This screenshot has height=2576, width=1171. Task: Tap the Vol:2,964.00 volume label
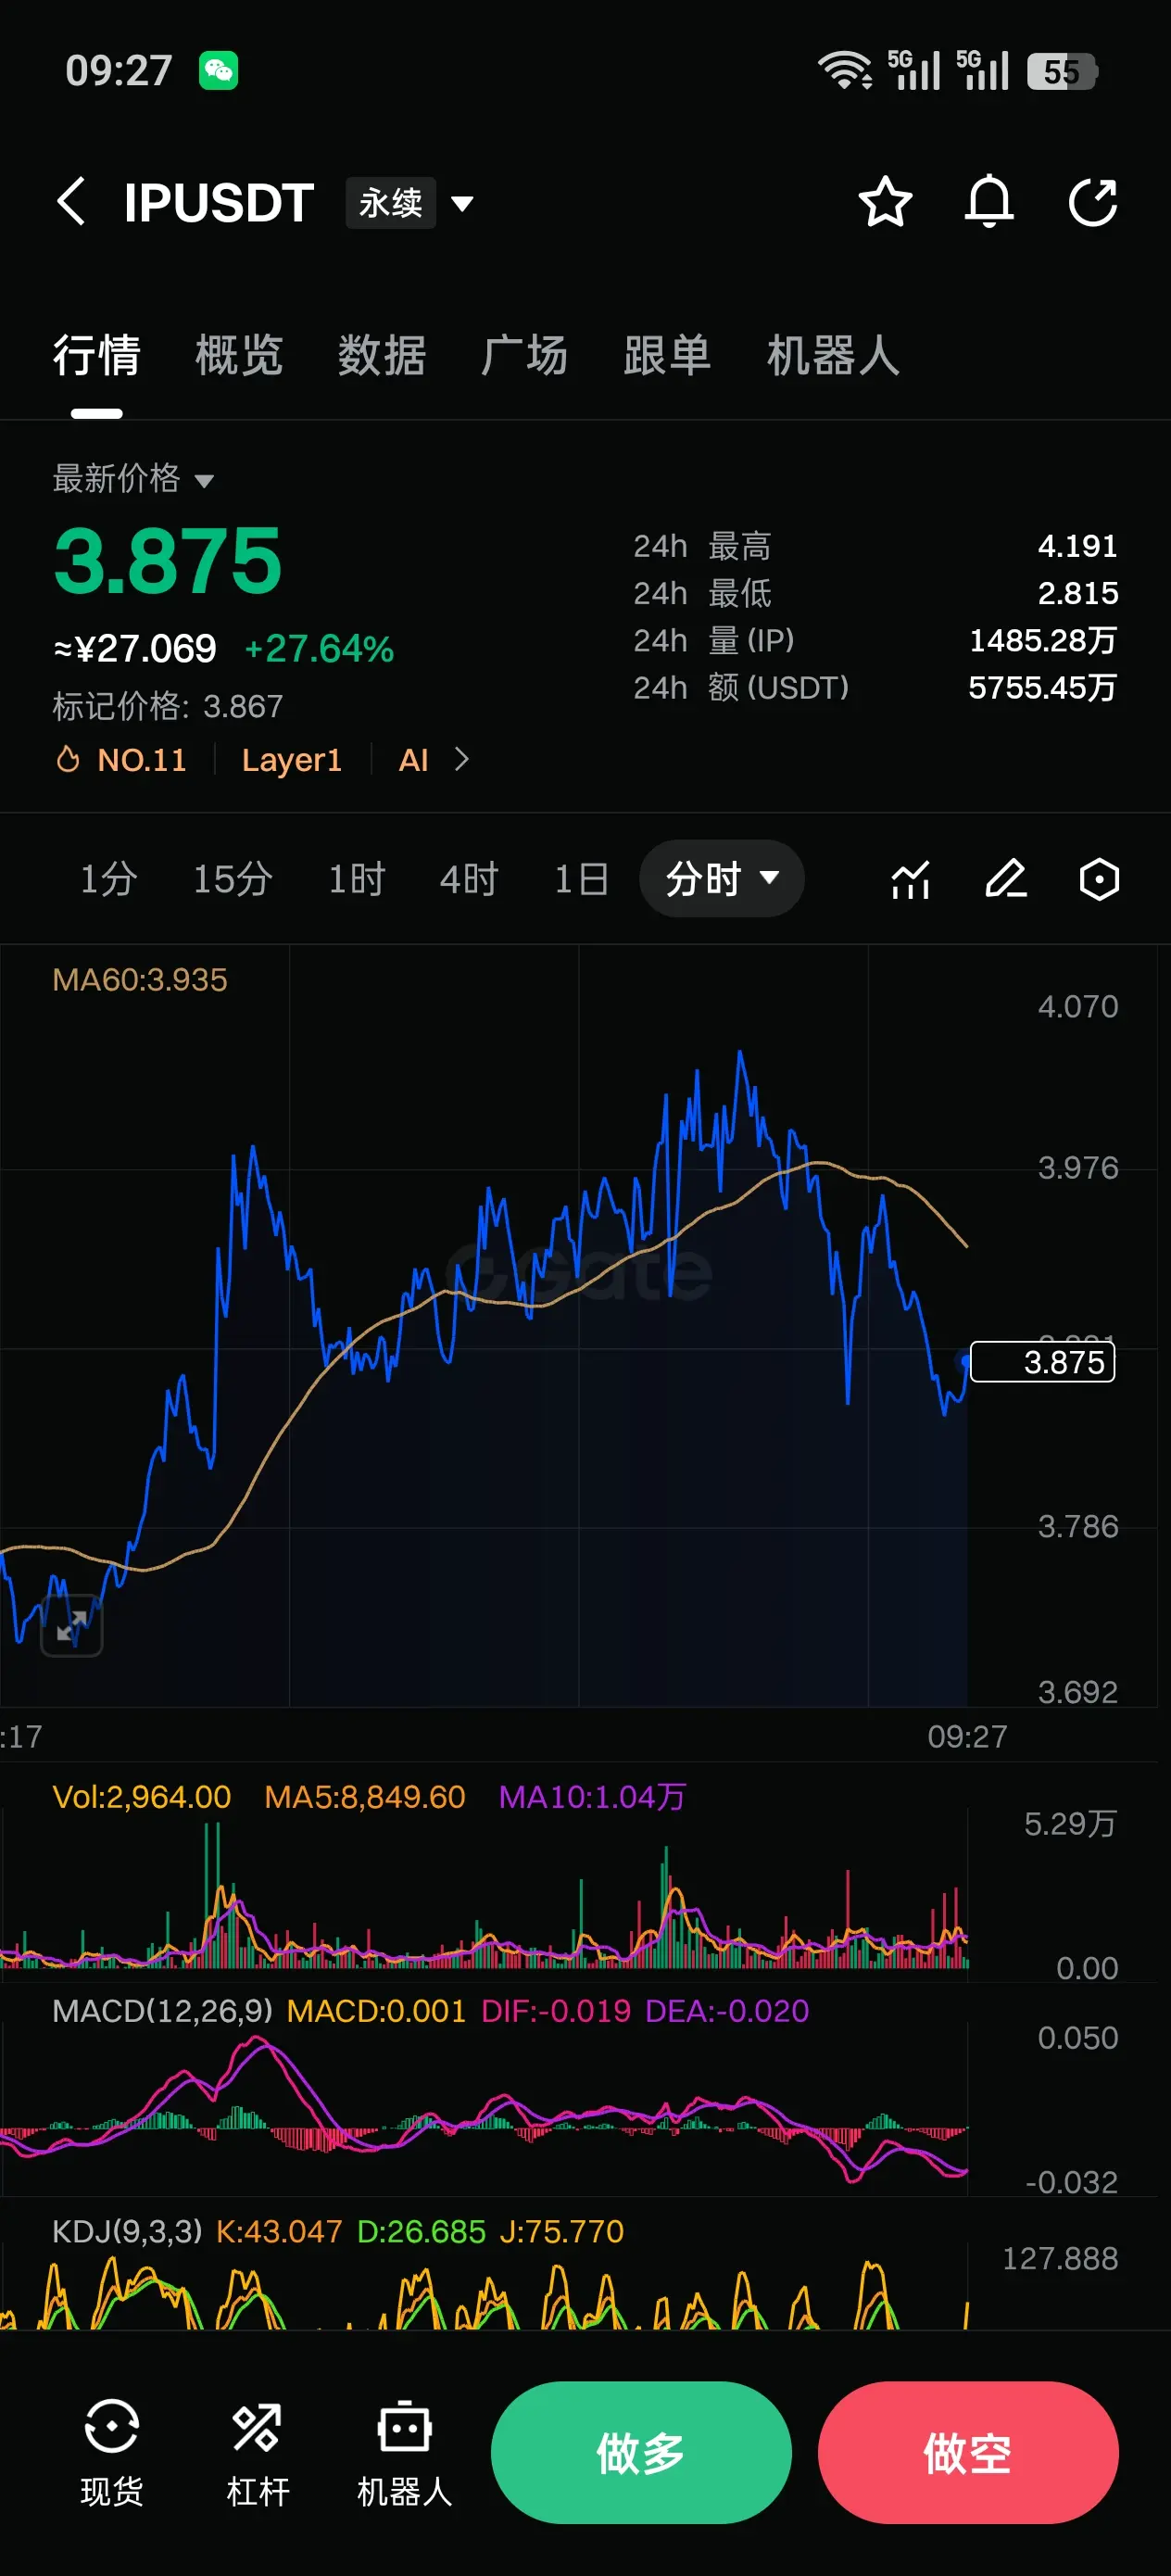tap(141, 1797)
